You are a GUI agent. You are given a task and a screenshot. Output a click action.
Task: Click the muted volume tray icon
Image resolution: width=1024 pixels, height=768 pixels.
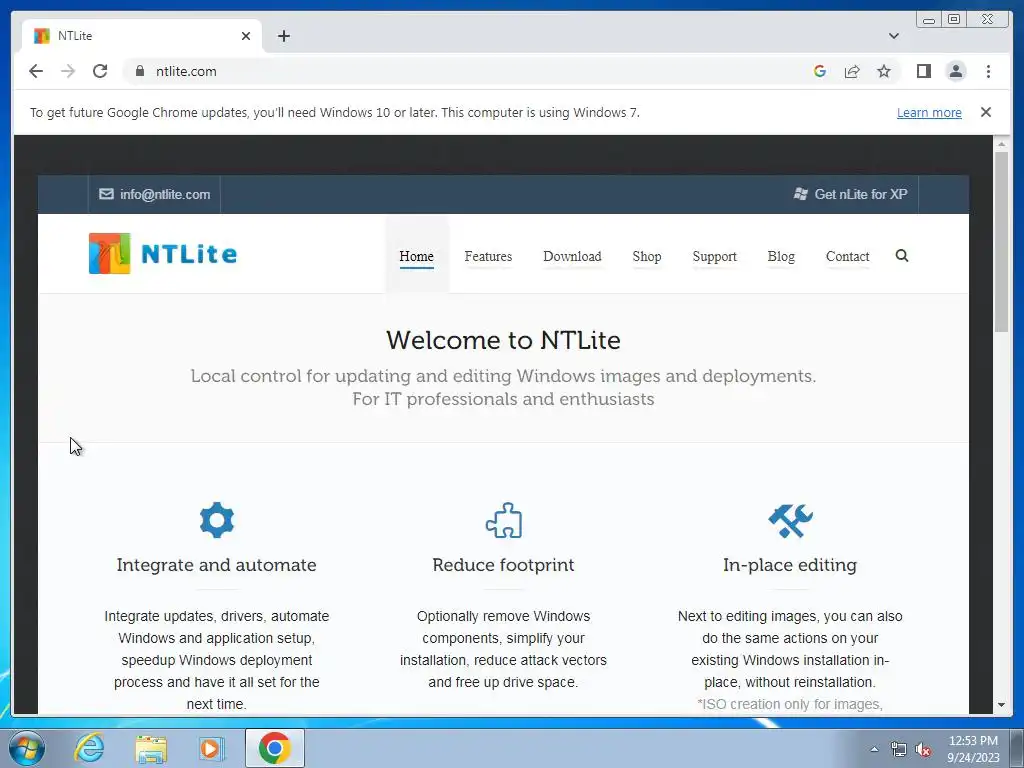[923, 750]
